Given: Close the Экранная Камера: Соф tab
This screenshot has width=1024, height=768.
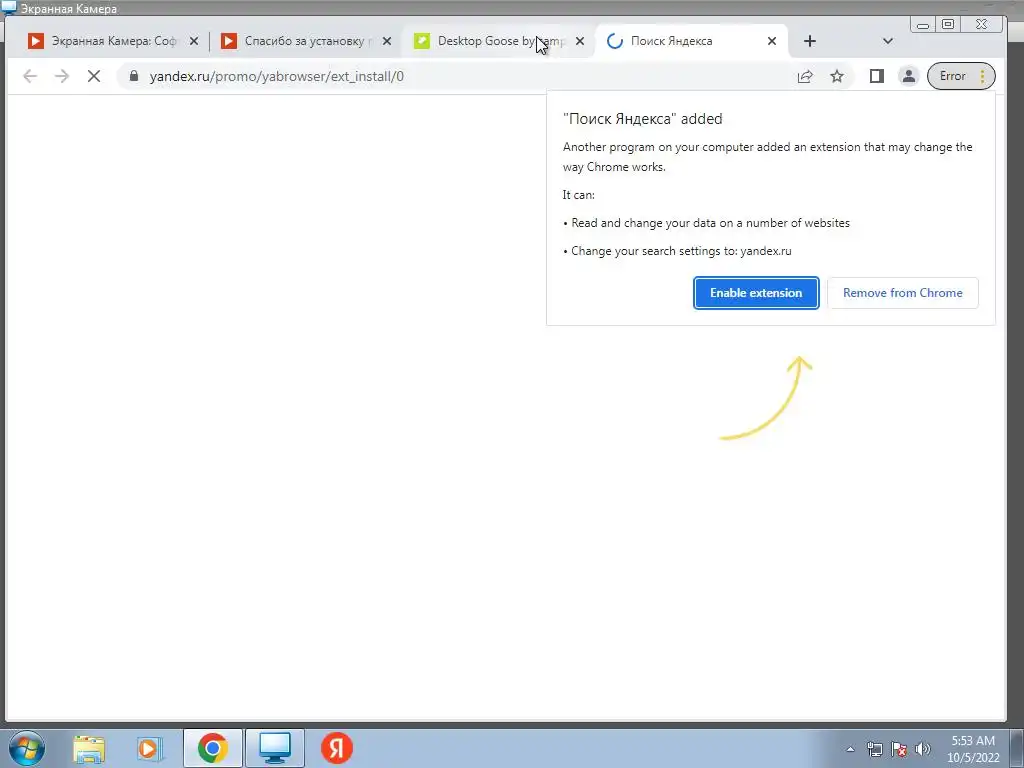Looking at the screenshot, I should click(194, 41).
